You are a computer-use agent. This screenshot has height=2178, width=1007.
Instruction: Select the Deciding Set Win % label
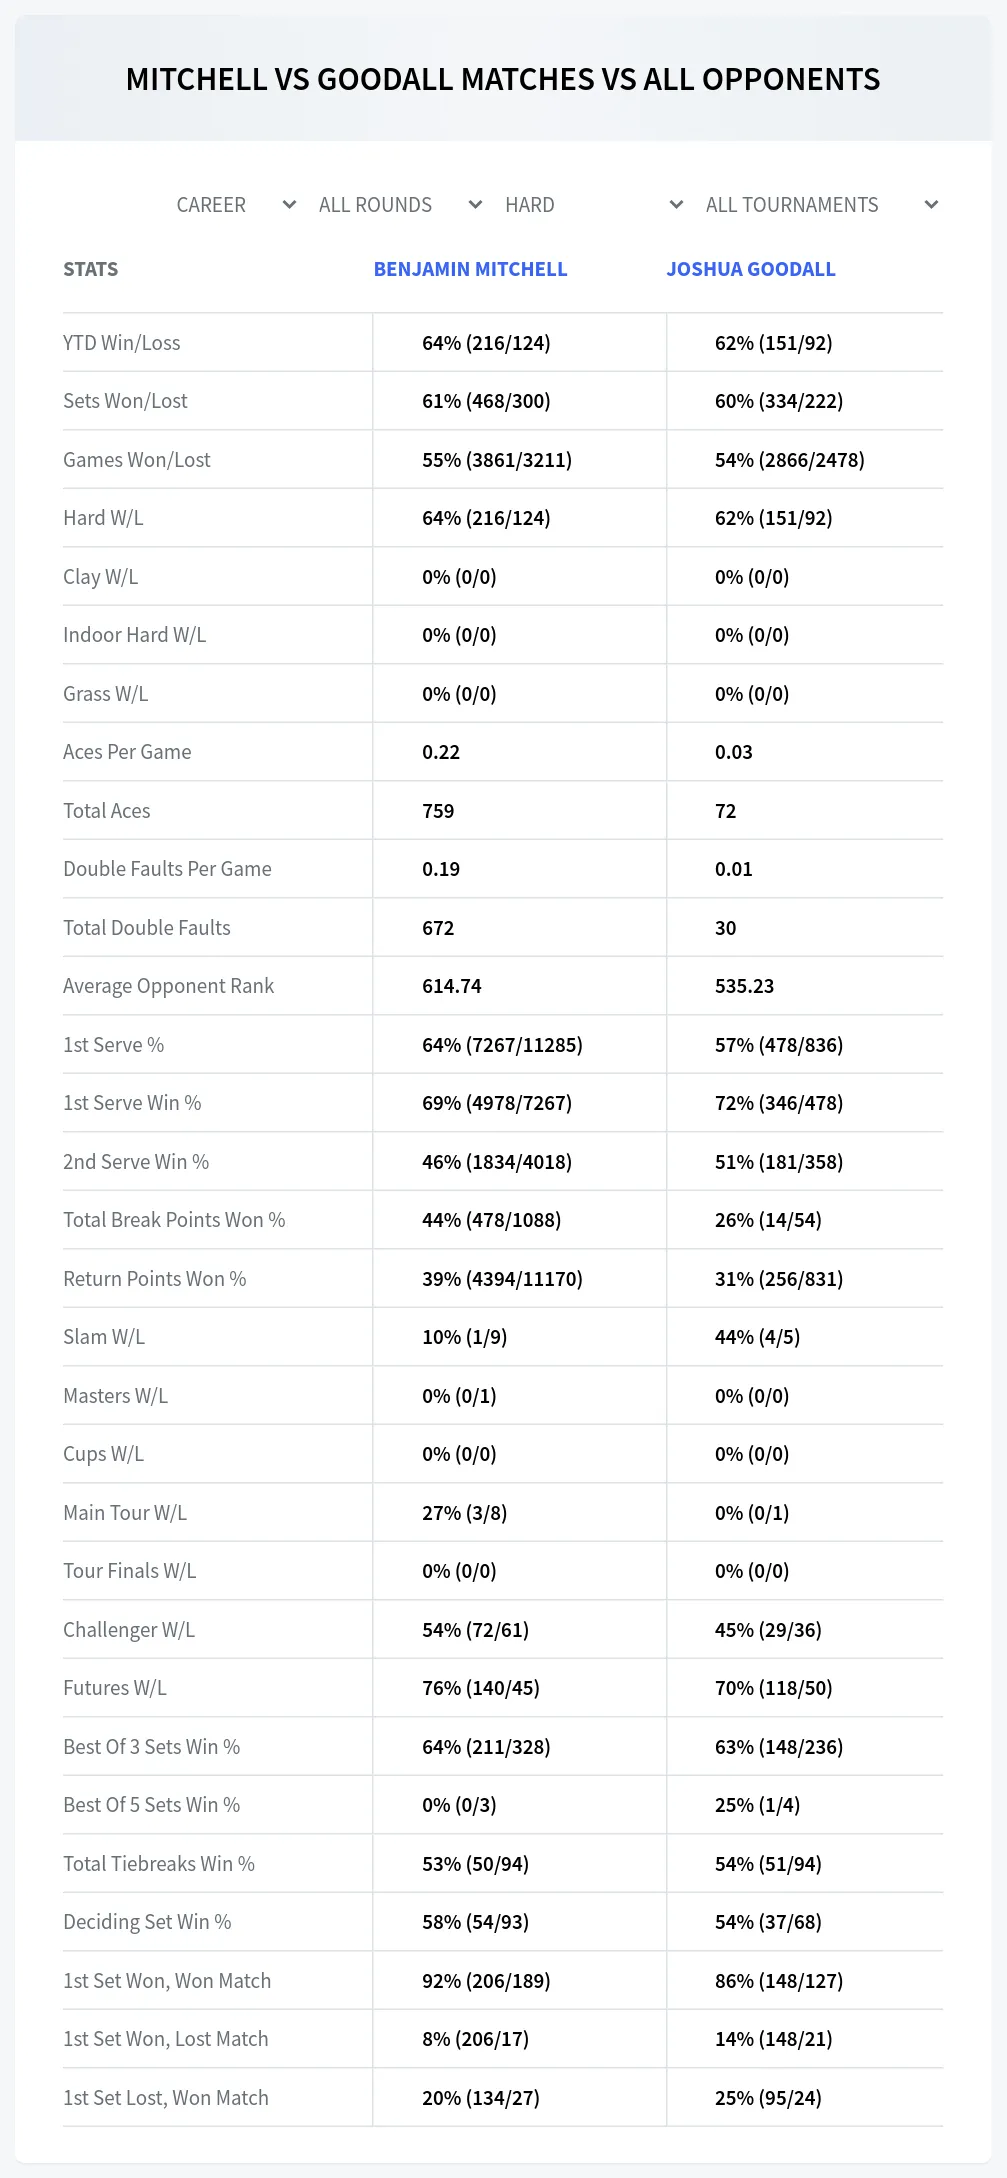coord(147,1922)
